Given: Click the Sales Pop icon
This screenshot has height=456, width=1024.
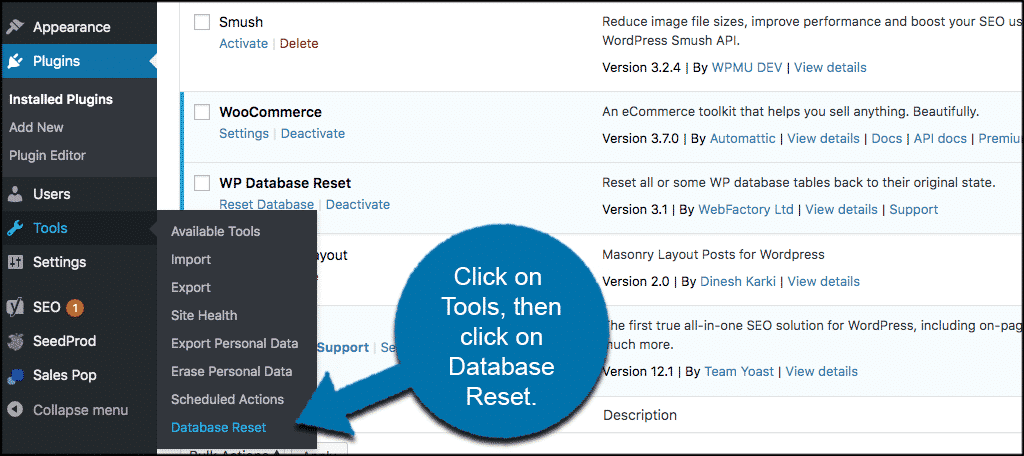Looking at the screenshot, I should coord(15,376).
